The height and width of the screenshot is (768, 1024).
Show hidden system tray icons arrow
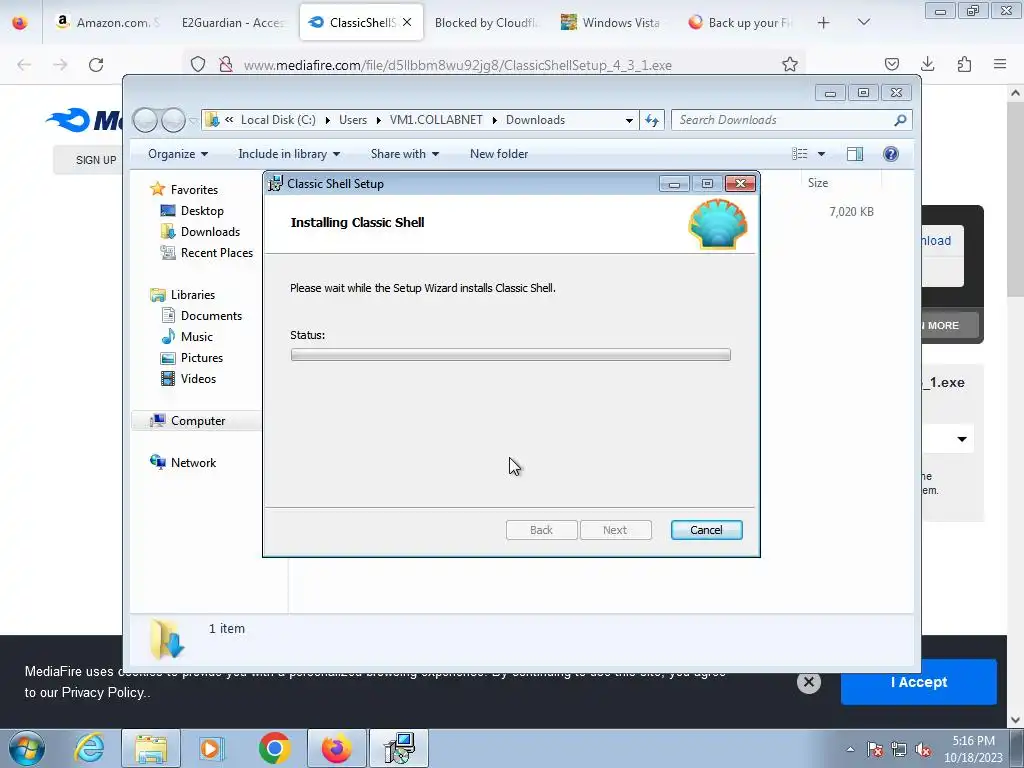tap(850, 749)
